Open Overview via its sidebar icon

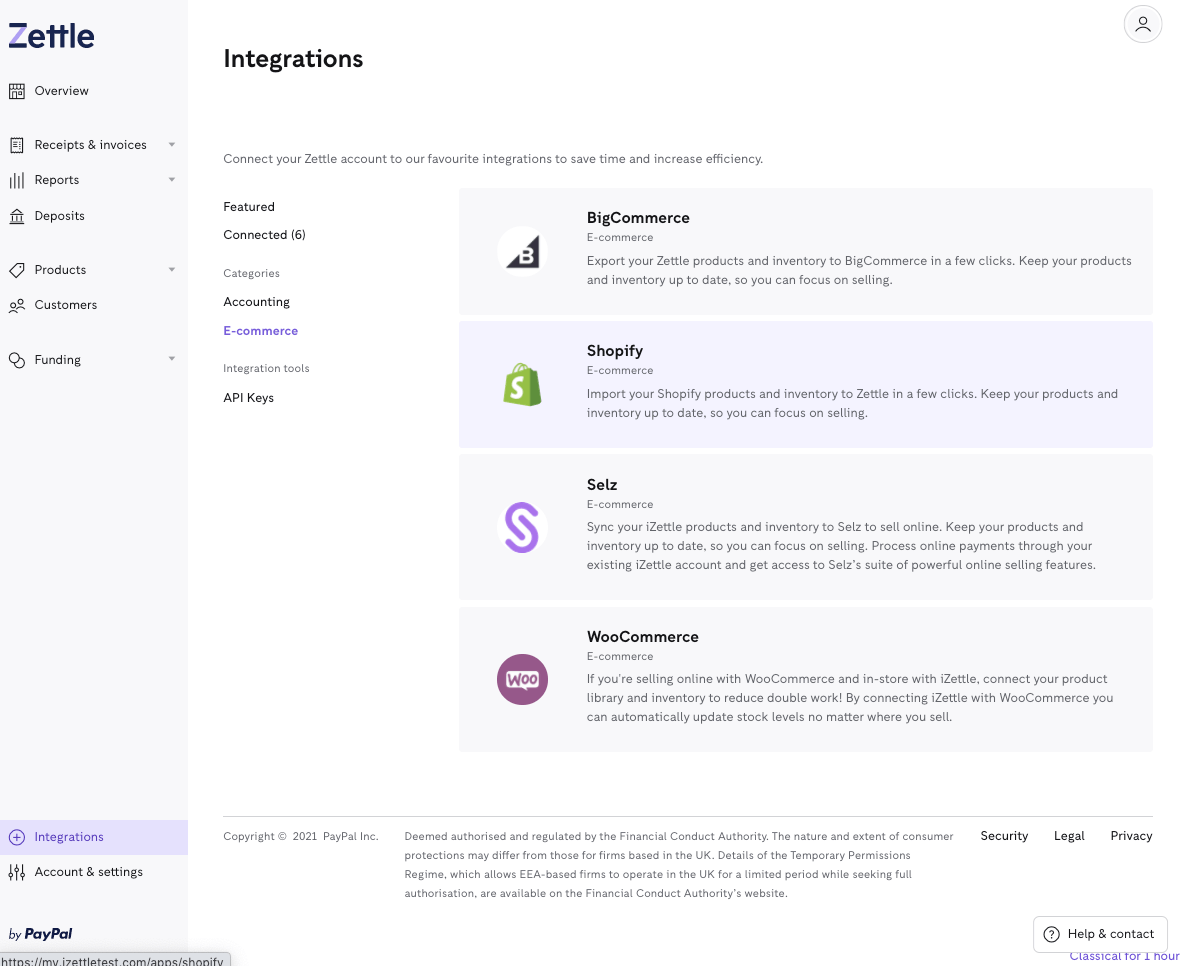point(17,90)
